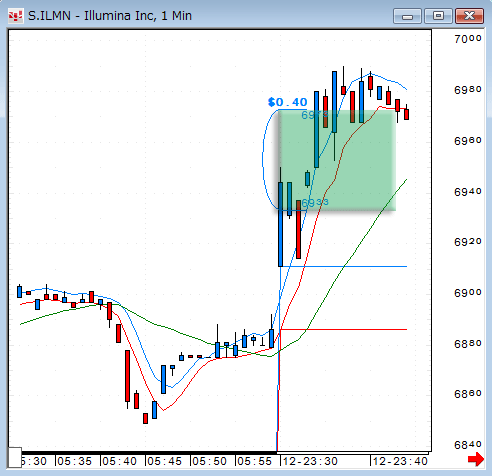
Task: Click the $0.40 measurement label
Action: [287, 102]
